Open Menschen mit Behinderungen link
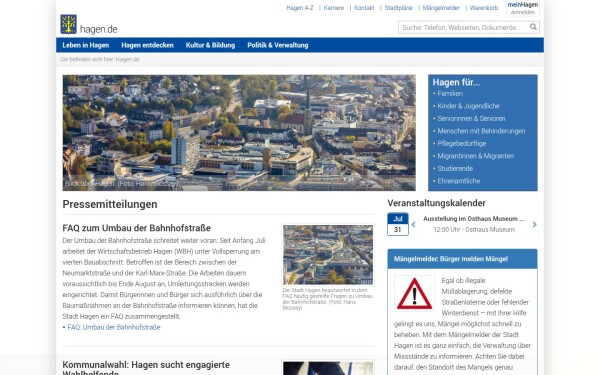Image resolution: width=600 pixels, height=375 pixels. click(481, 131)
